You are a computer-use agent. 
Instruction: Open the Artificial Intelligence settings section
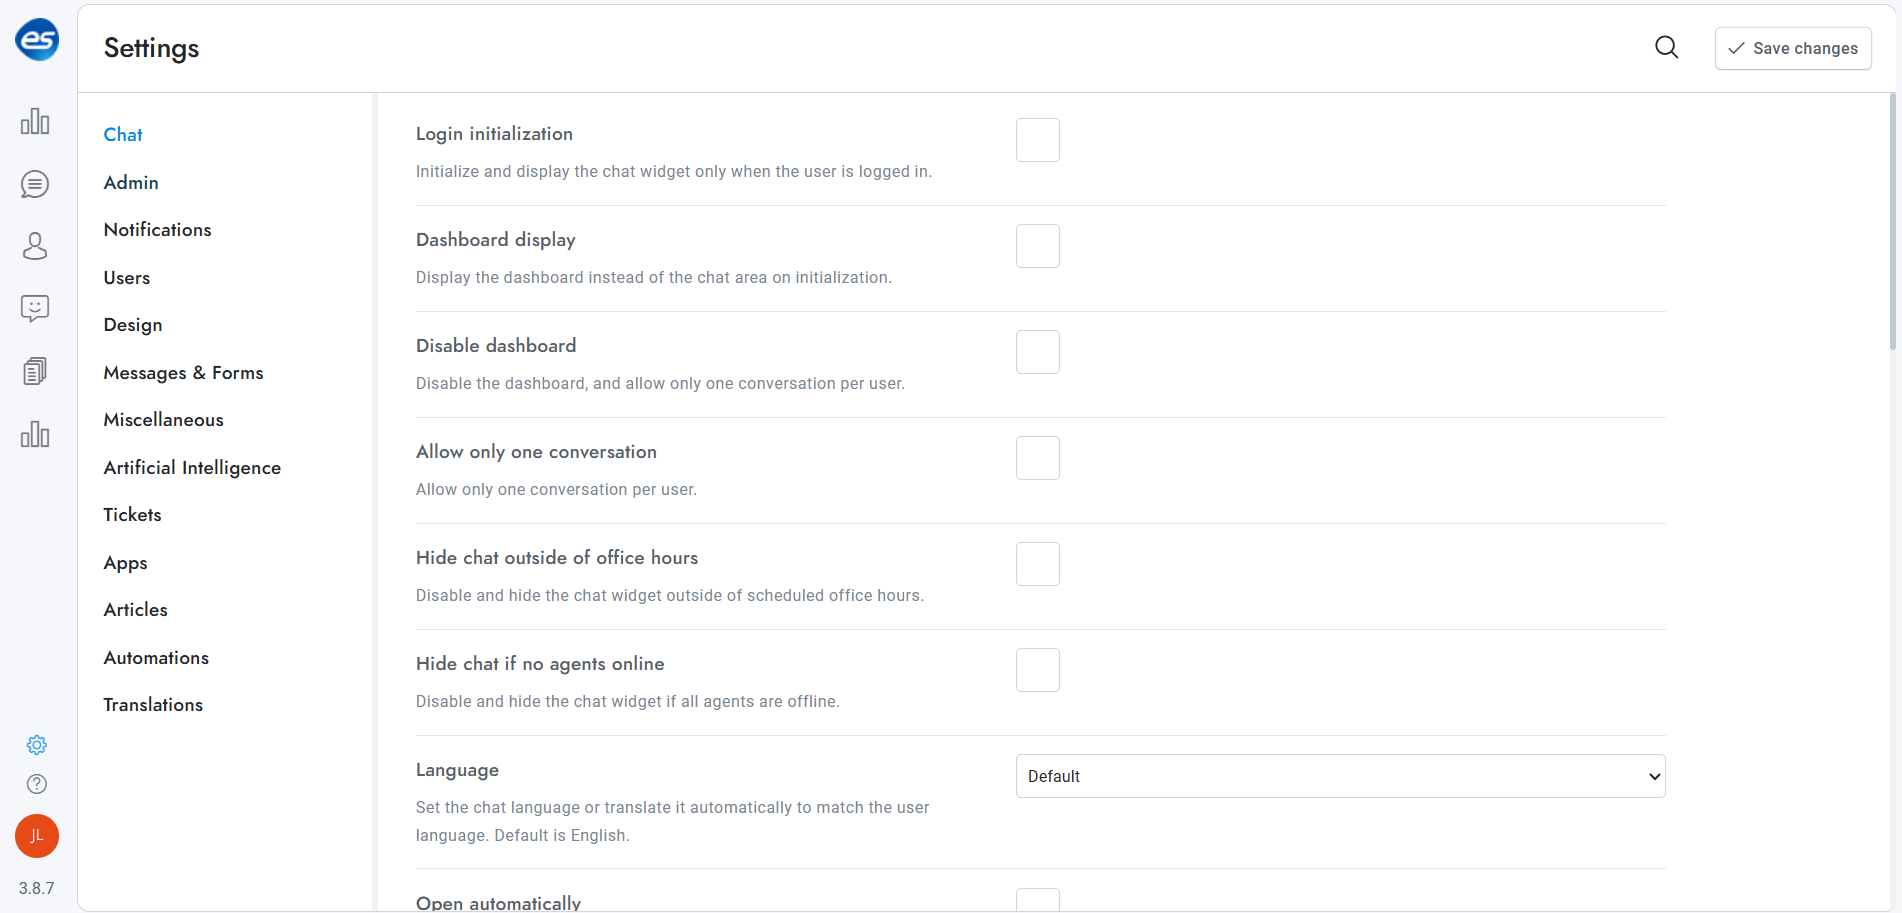pos(191,467)
